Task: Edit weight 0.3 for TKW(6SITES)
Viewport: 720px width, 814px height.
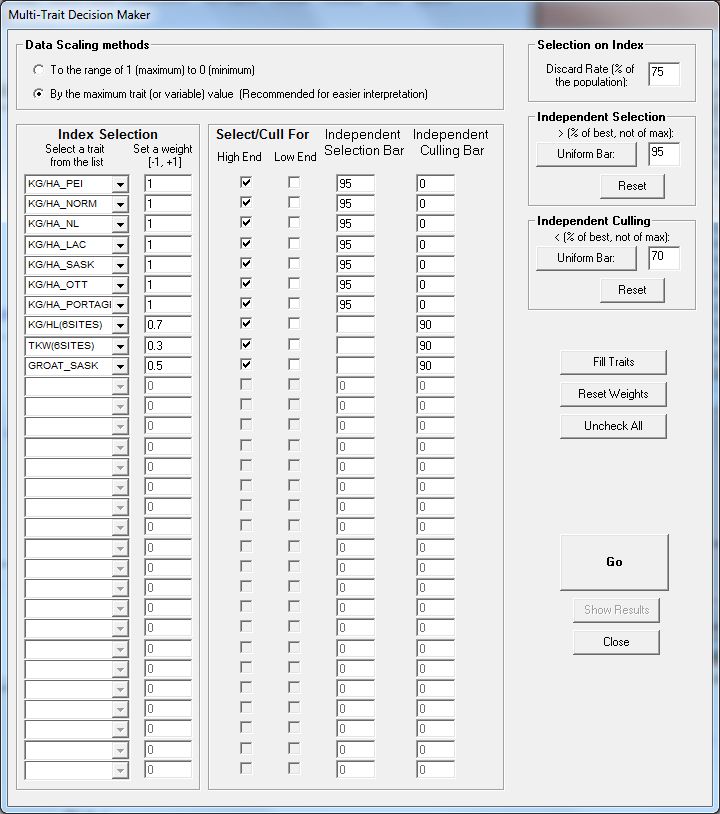Action: [168, 346]
